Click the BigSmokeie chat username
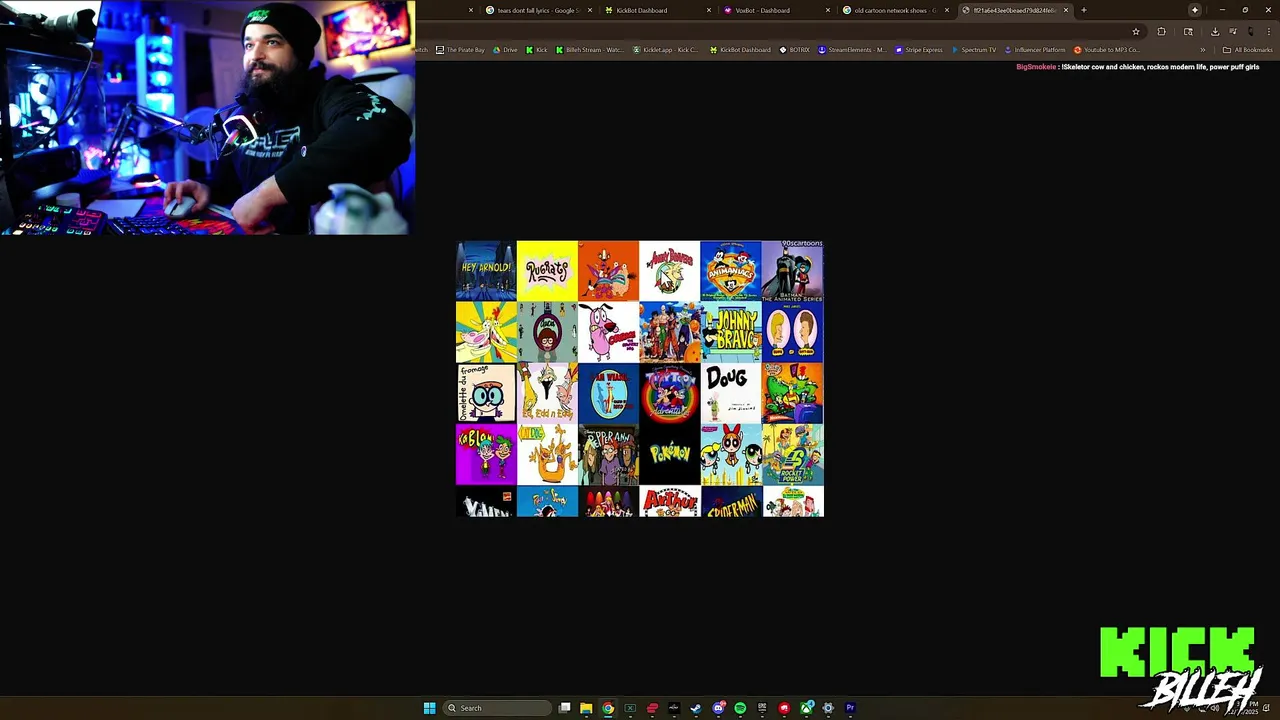The height and width of the screenshot is (720, 1280). point(1036,67)
